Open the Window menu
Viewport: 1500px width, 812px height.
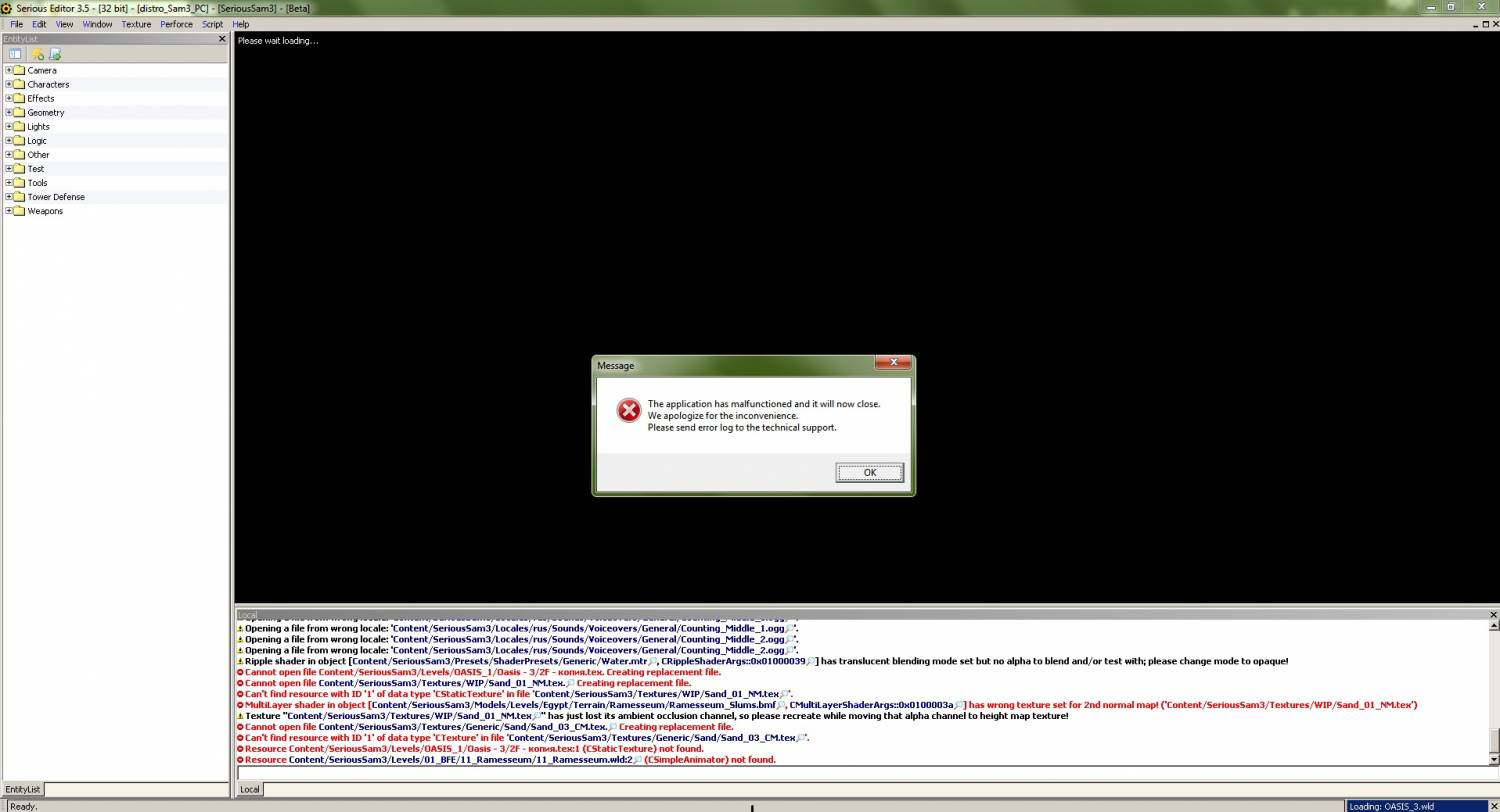pos(97,24)
